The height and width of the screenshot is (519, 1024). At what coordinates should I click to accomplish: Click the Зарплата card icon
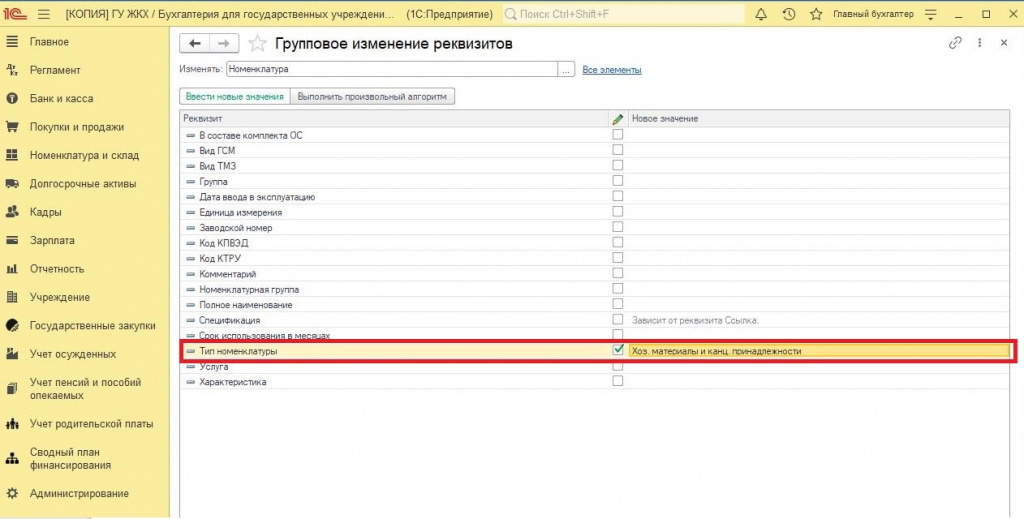[12, 240]
